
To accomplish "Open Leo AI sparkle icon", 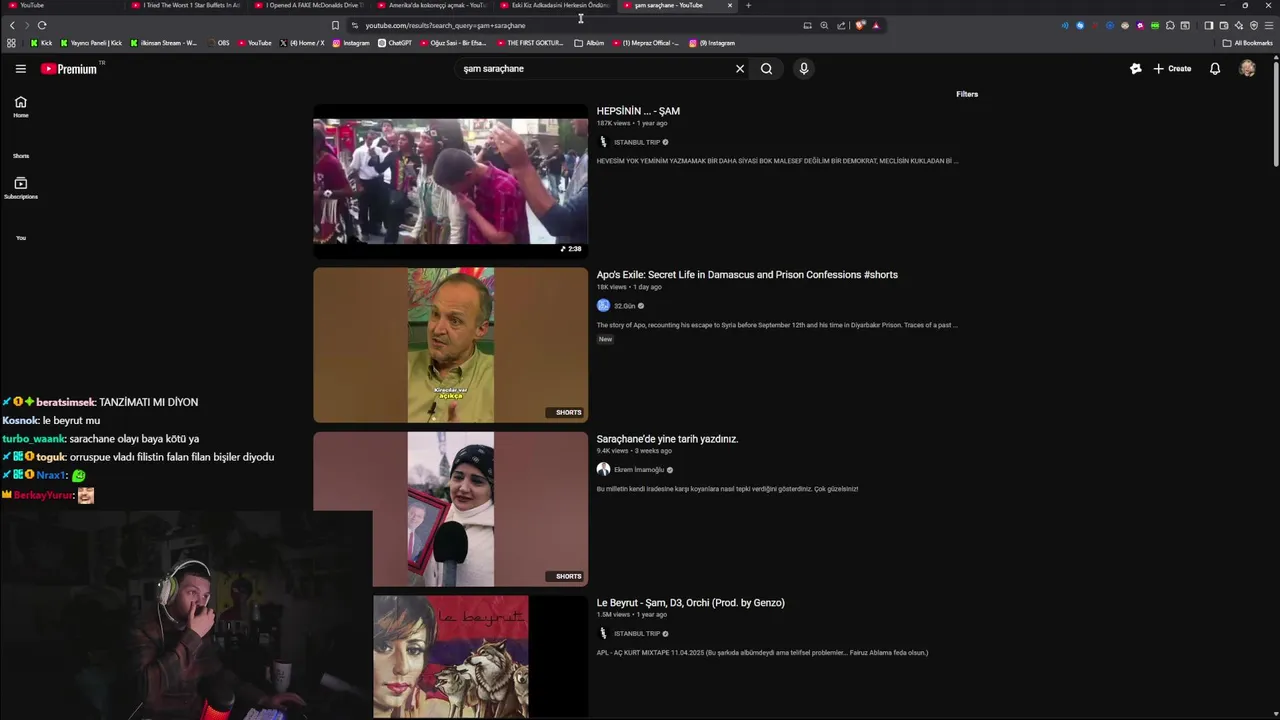I will 1238,25.
